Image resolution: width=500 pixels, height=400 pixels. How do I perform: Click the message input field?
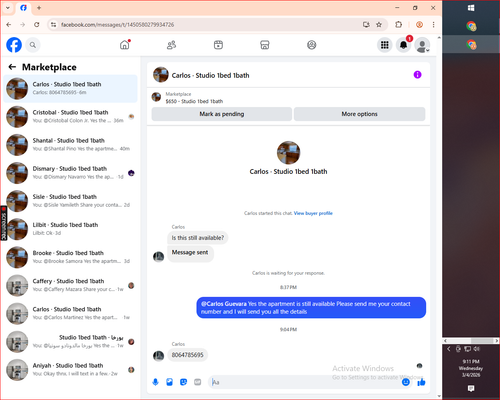coord(305,382)
